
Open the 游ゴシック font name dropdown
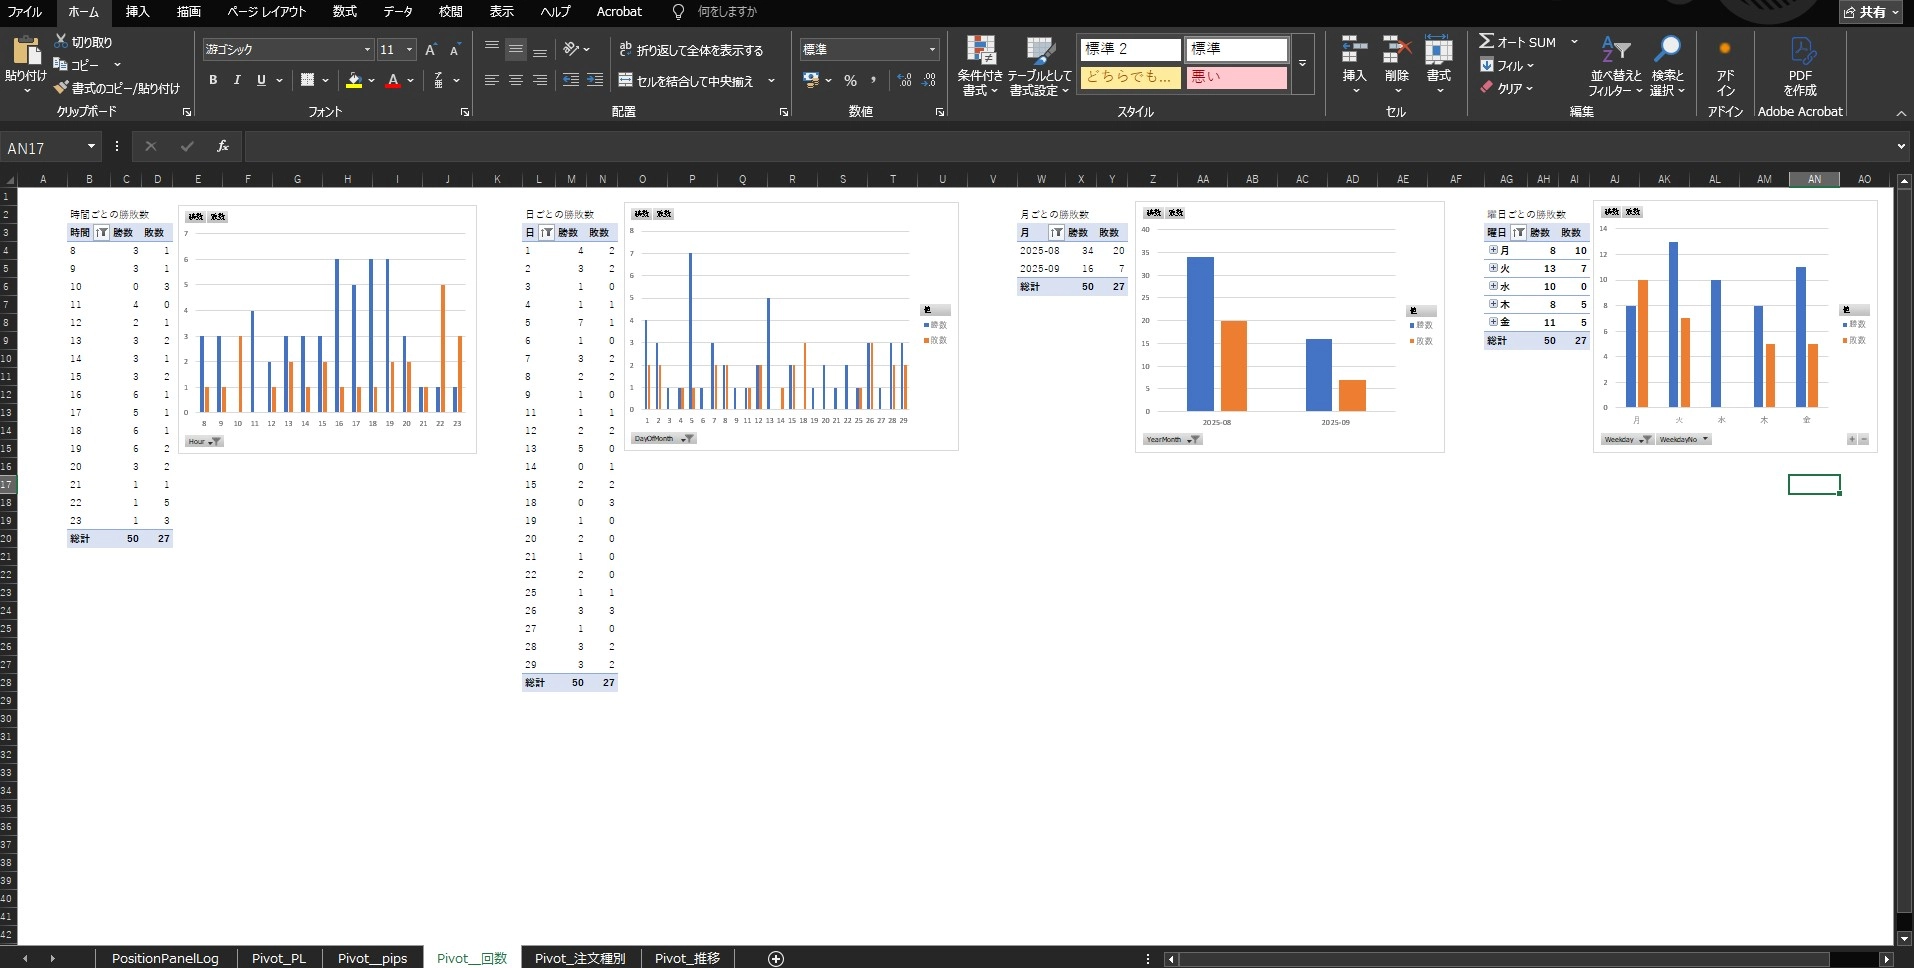(x=367, y=50)
